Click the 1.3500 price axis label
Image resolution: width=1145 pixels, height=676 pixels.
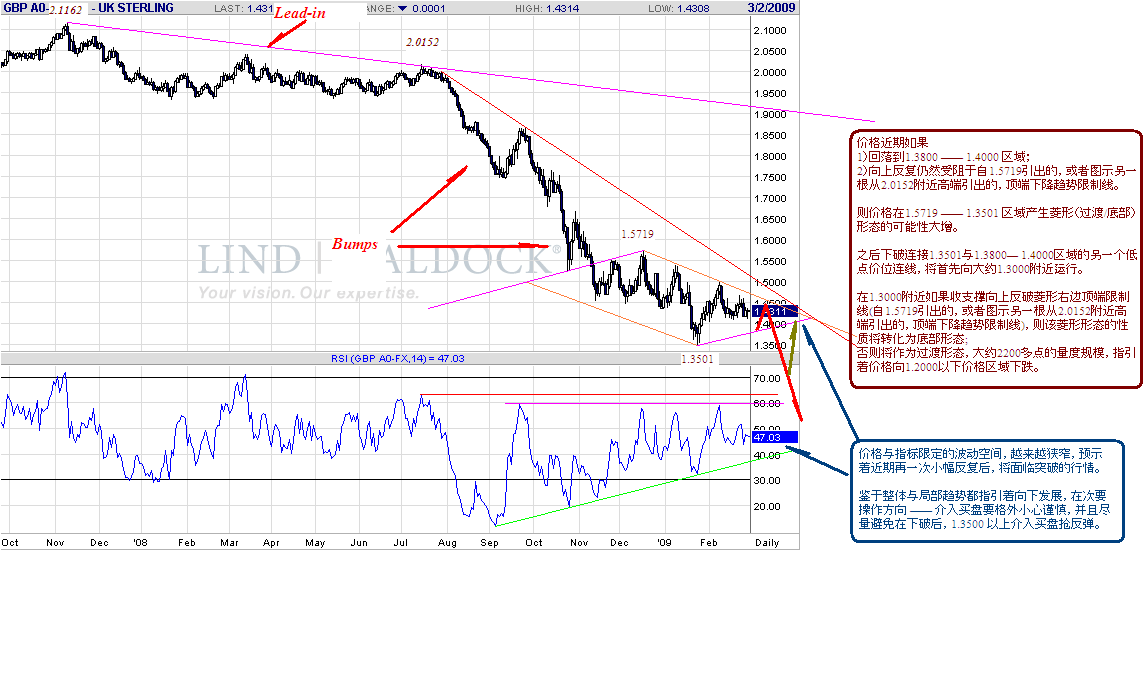(x=770, y=346)
